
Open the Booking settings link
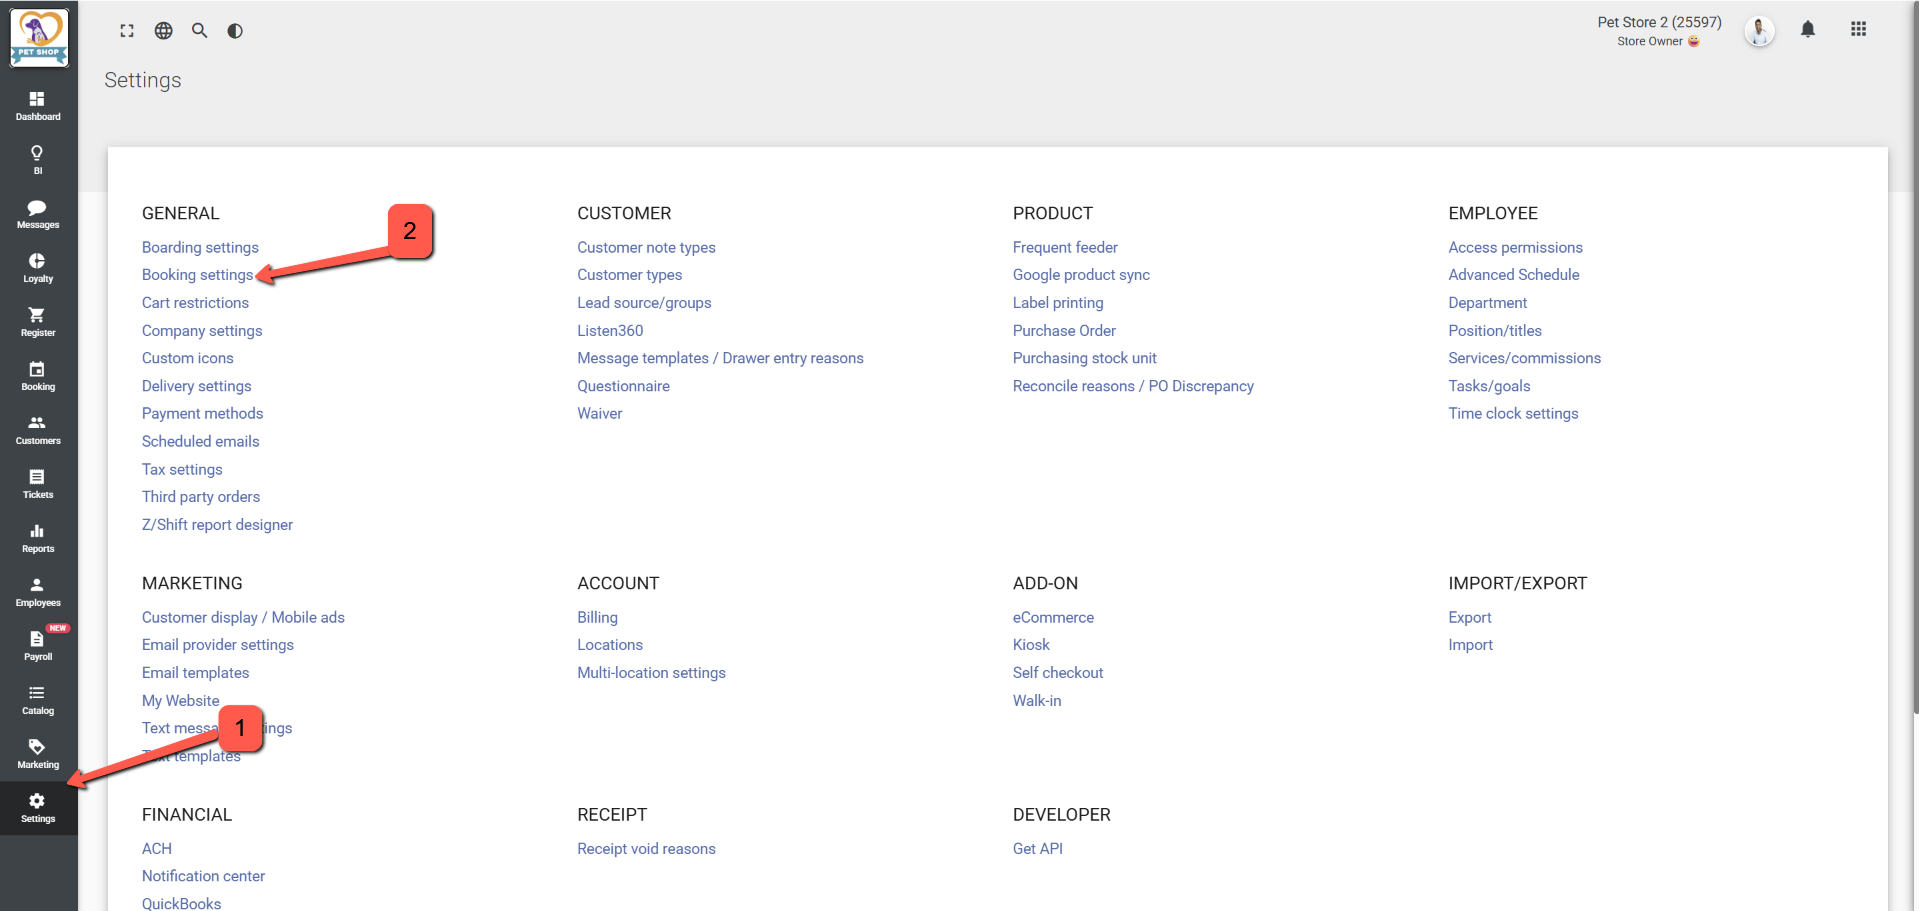197,275
